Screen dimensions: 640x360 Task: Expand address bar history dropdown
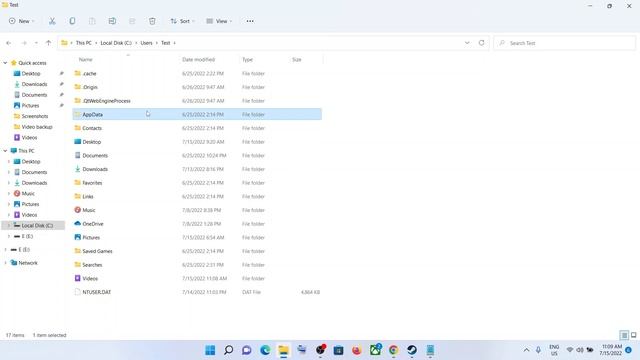[x=467, y=43]
